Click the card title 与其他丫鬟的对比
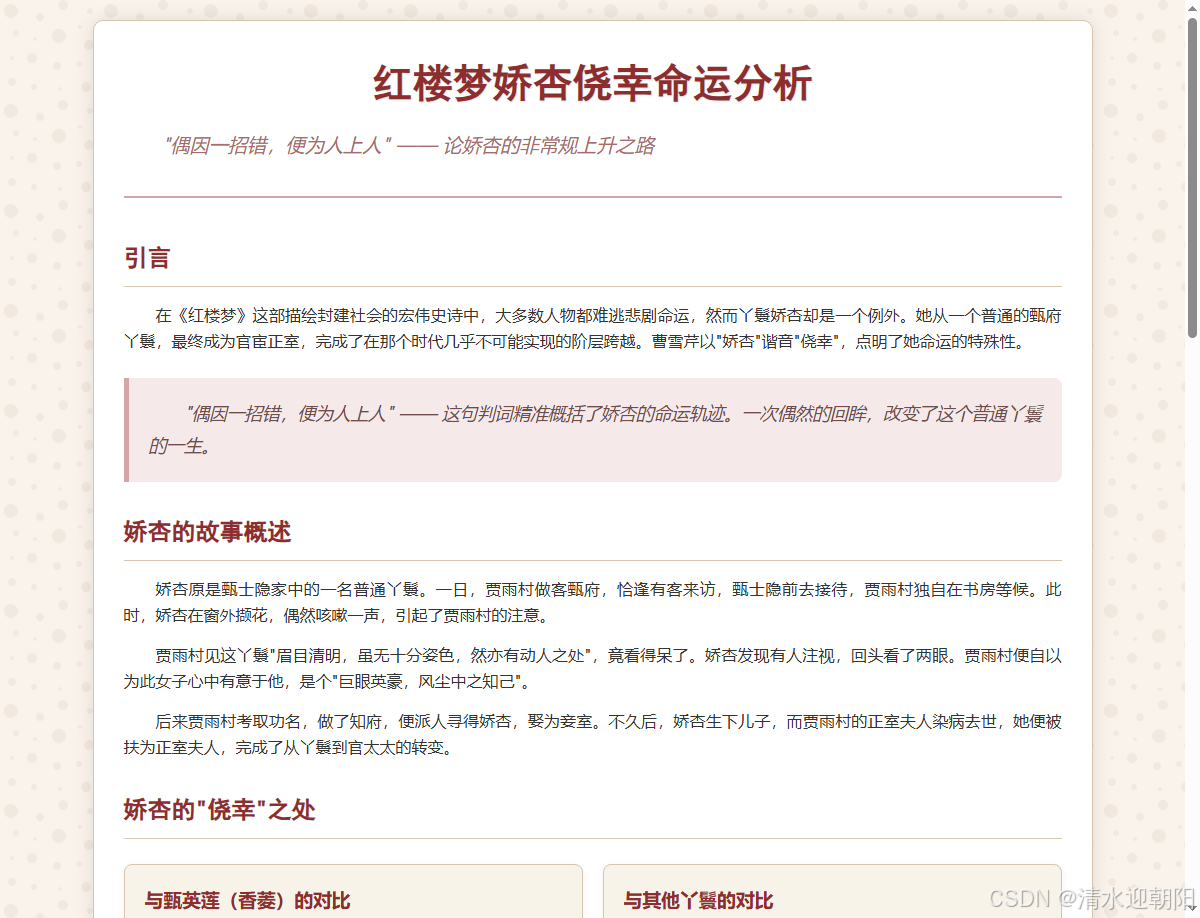The image size is (1200, 918). pos(698,901)
